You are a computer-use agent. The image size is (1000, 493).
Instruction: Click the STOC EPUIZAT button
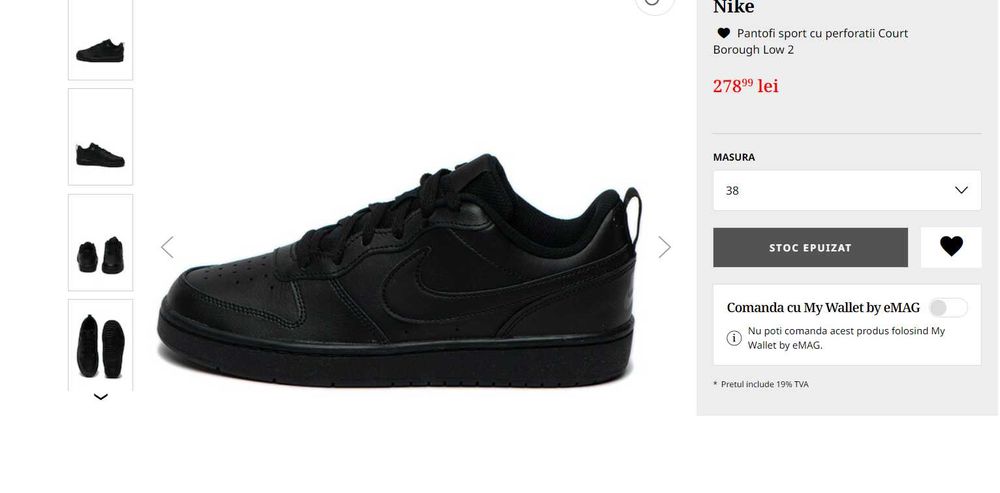pyautogui.click(x=810, y=247)
